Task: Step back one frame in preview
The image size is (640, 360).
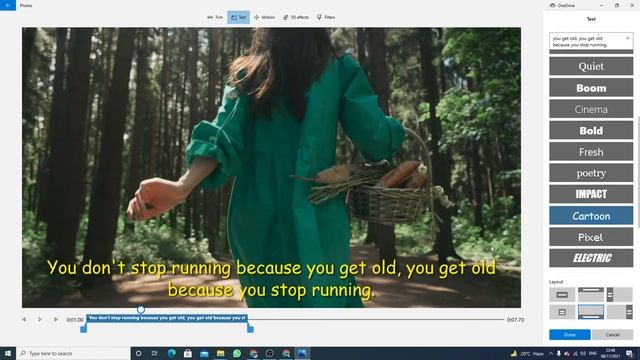Action: click(x=24, y=320)
